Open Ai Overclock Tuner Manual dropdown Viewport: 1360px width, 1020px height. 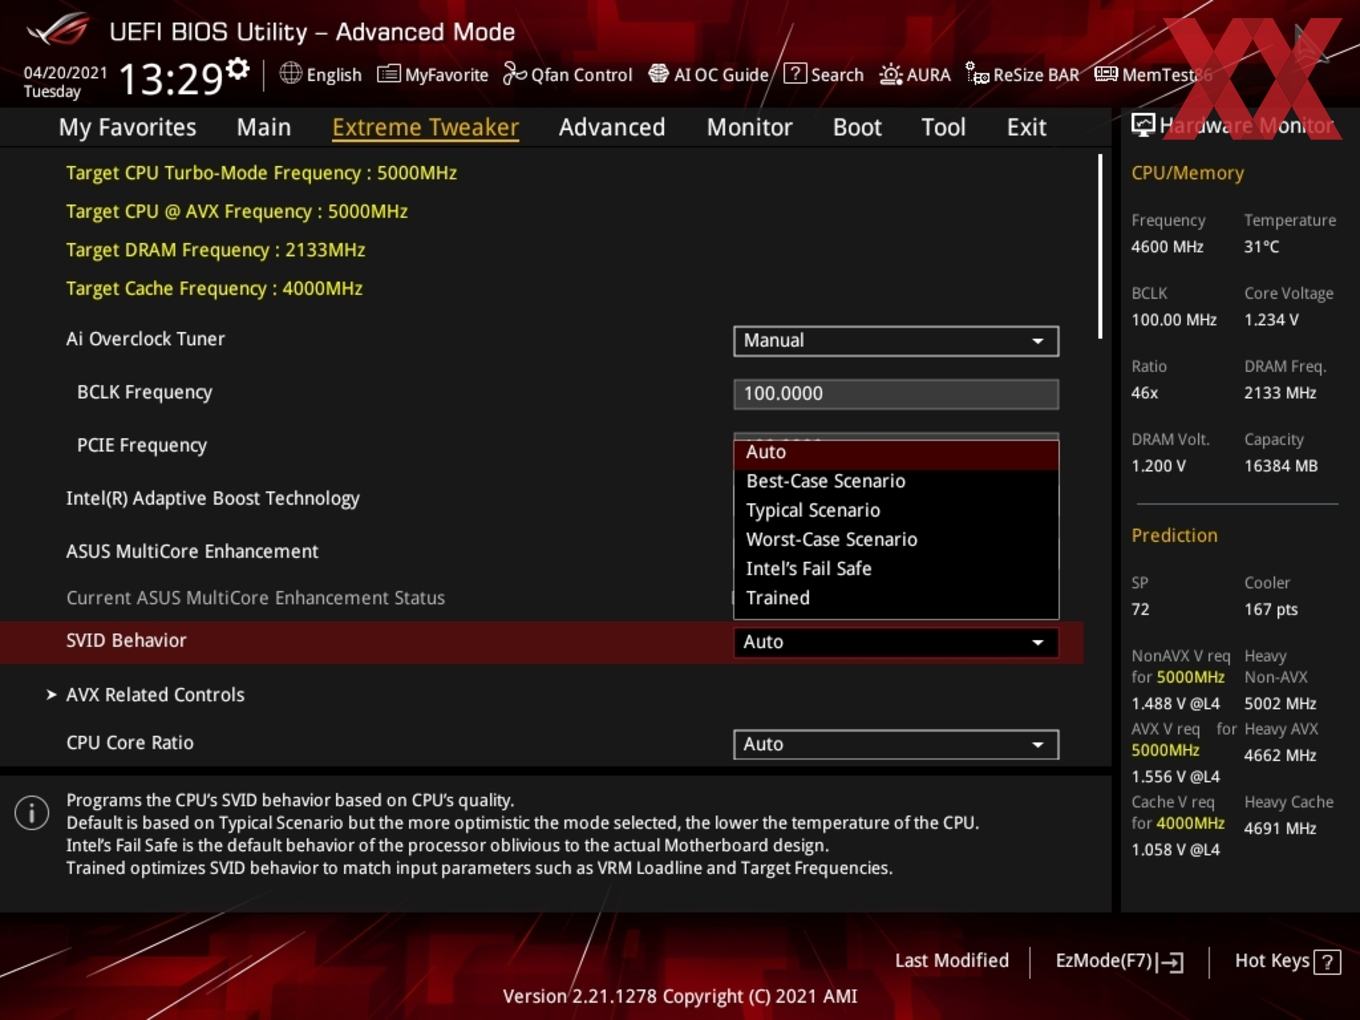point(896,341)
